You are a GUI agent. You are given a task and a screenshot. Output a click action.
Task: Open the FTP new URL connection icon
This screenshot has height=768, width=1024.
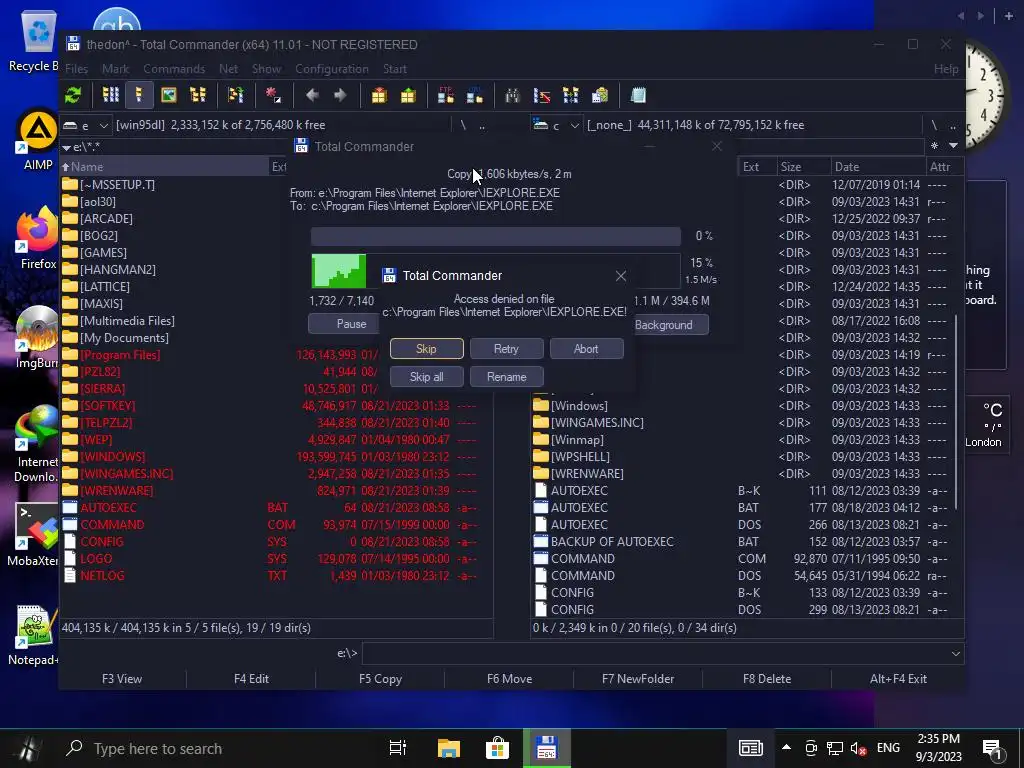coord(475,95)
